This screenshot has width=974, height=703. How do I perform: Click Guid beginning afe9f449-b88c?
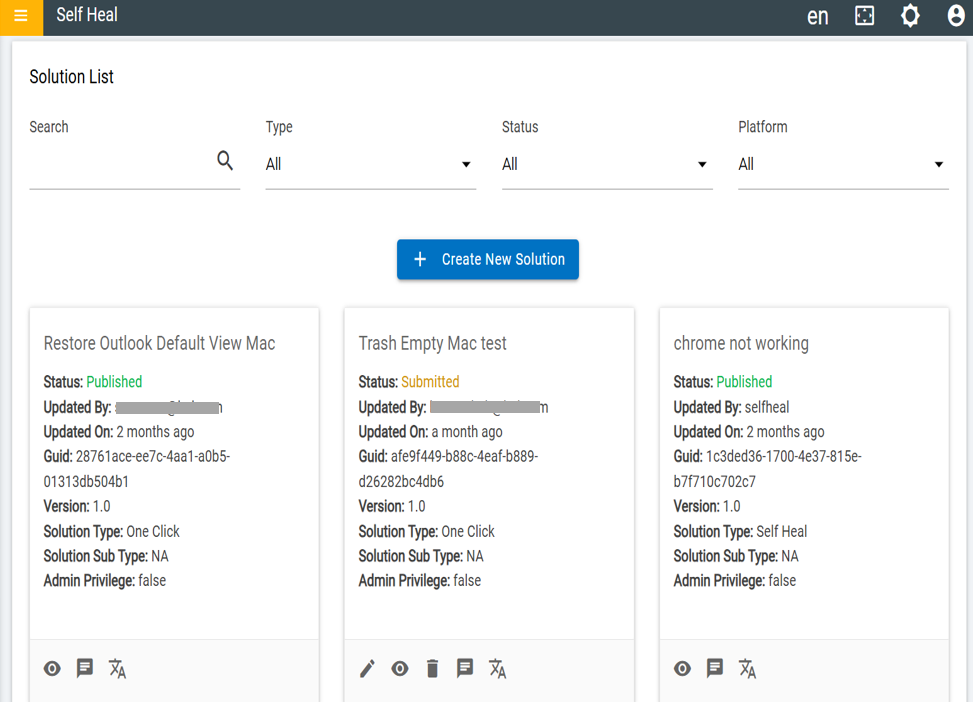448,469
